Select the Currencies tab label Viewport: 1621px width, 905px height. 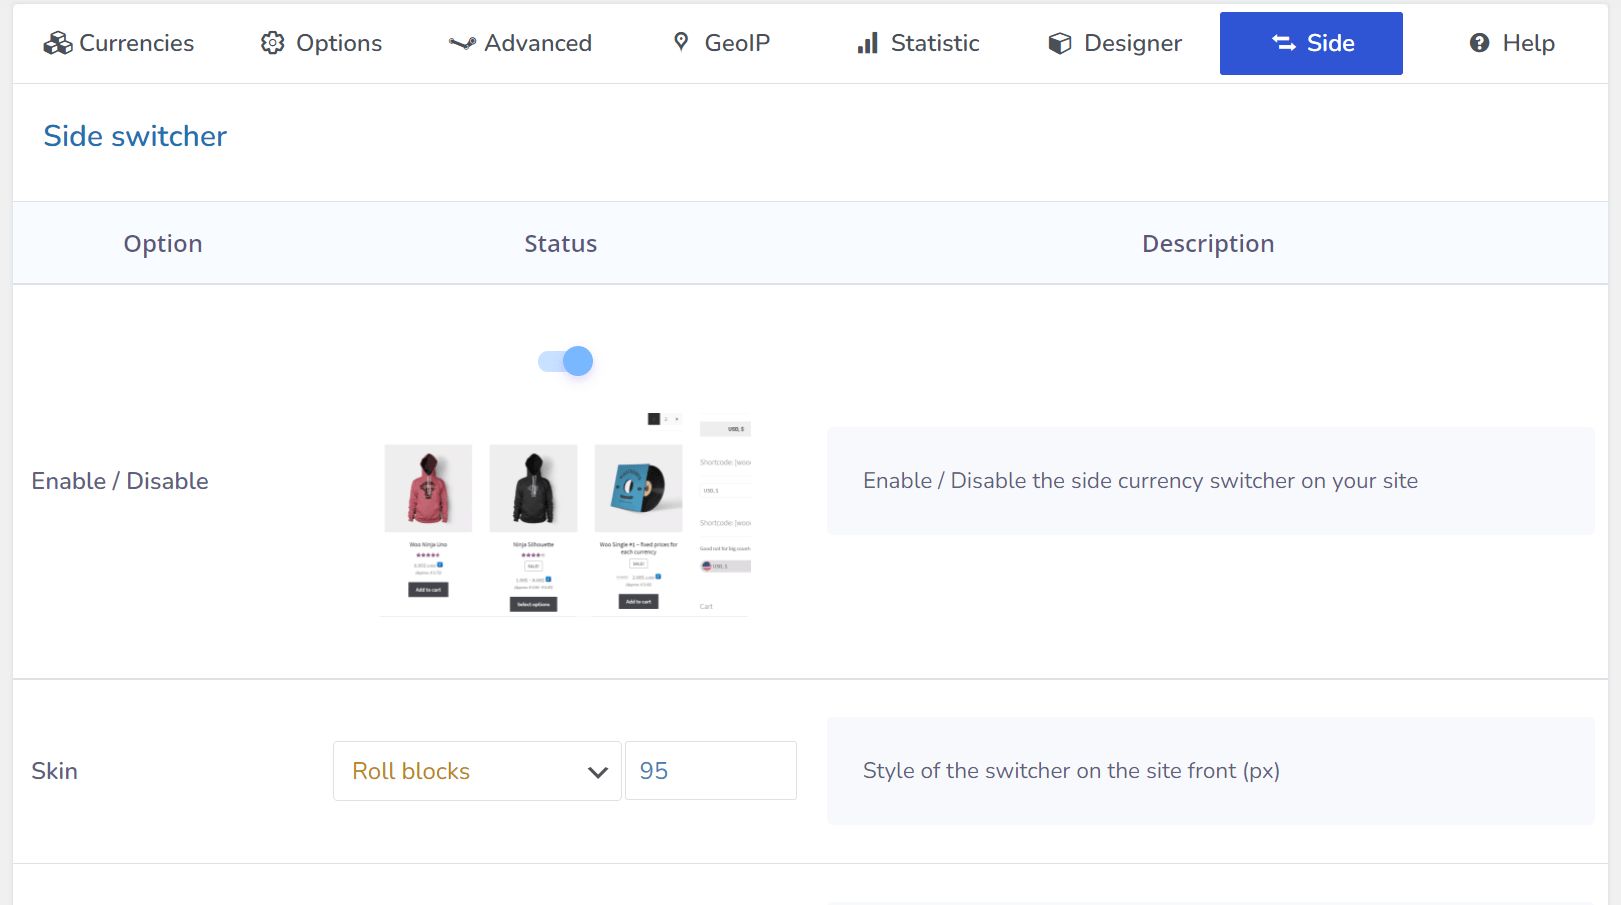click(x=136, y=43)
